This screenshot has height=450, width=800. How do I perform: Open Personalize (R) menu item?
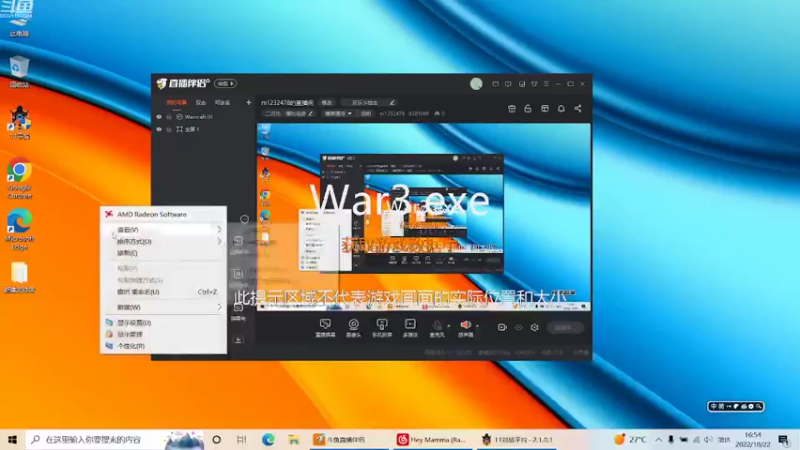[x=163, y=346]
